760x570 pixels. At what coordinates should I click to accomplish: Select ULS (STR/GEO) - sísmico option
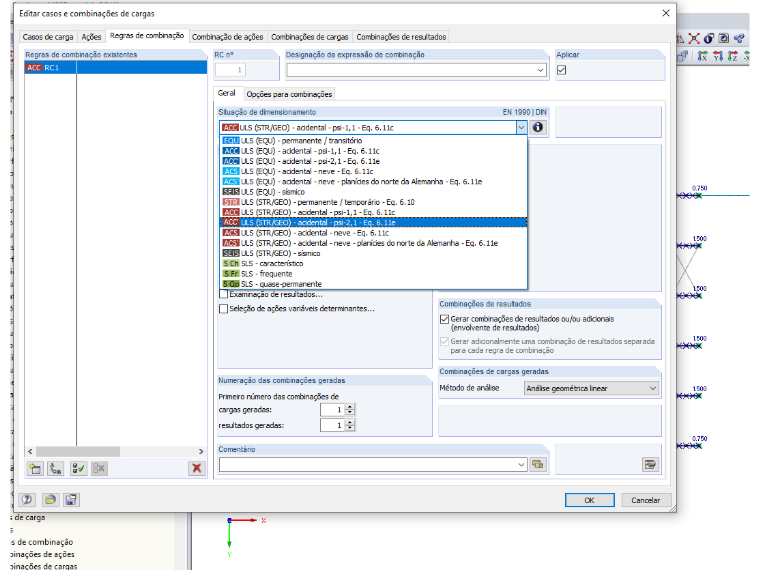click(373, 253)
